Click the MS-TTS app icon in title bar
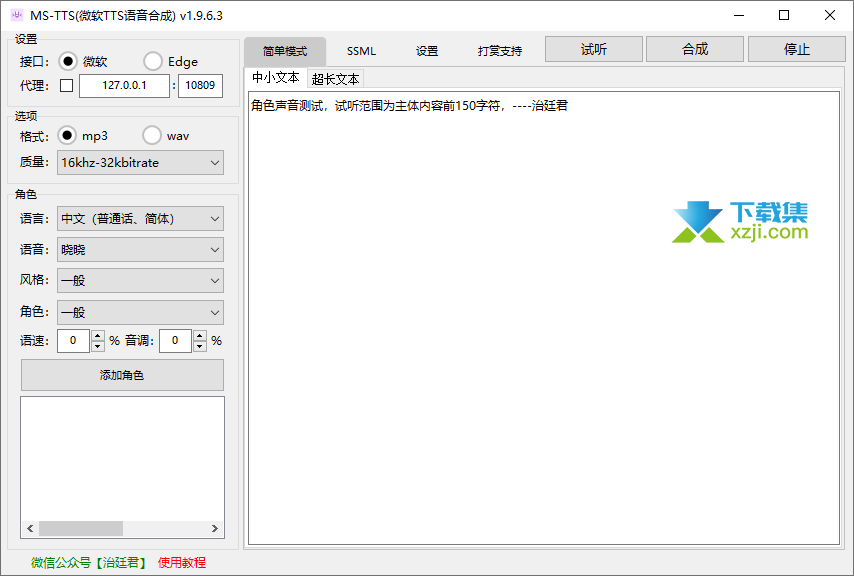This screenshot has width=854, height=576. (17, 15)
